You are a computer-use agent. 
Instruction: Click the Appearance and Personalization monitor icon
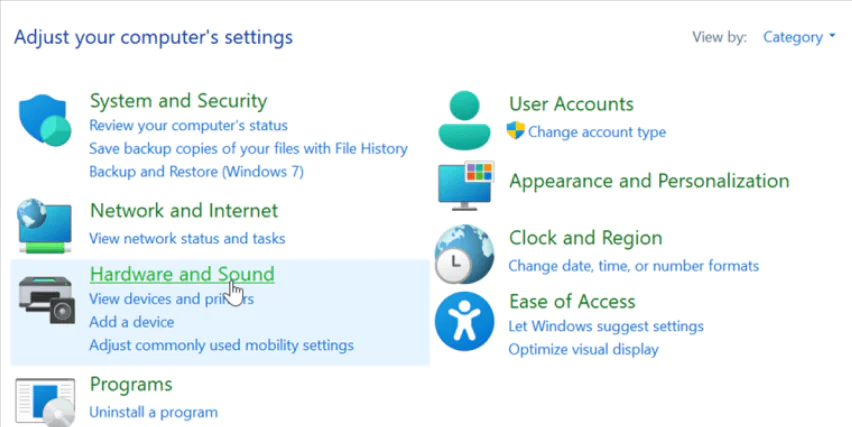coord(465,185)
